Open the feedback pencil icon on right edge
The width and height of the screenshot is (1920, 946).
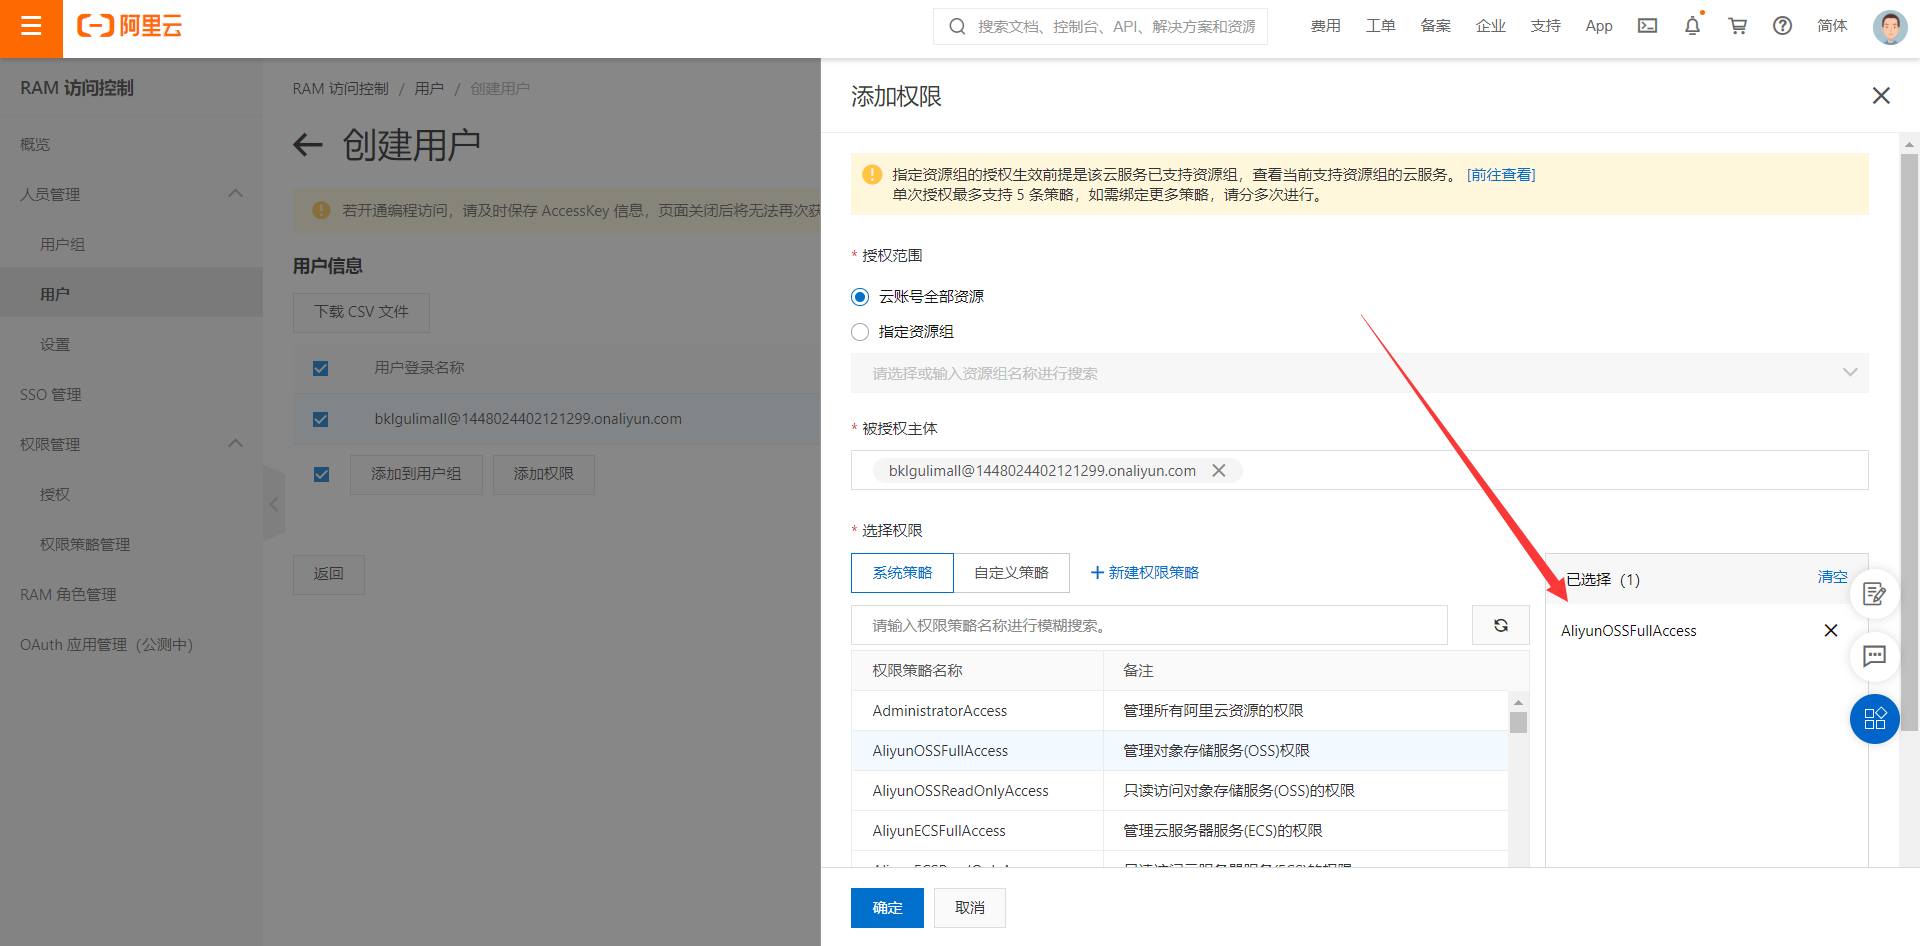1875,594
